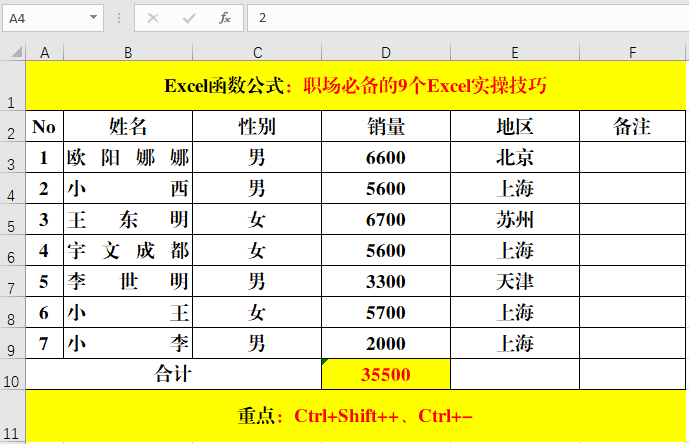This screenshot has height=444, width=689.
Task: Select row 10 header
Action: (x=12, y=374)
